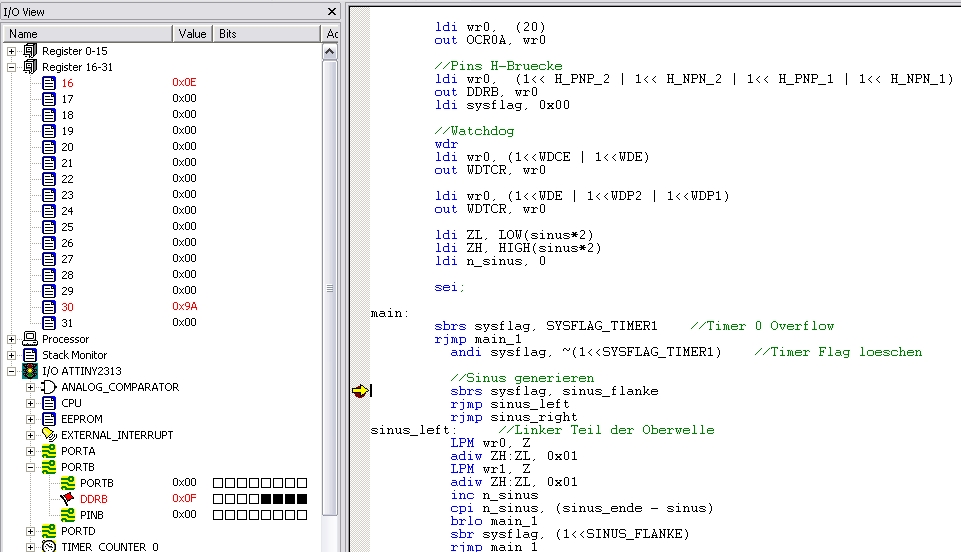Expand the ANALOG_COMPARATOR node
The image size is (961, 552).
30,387
